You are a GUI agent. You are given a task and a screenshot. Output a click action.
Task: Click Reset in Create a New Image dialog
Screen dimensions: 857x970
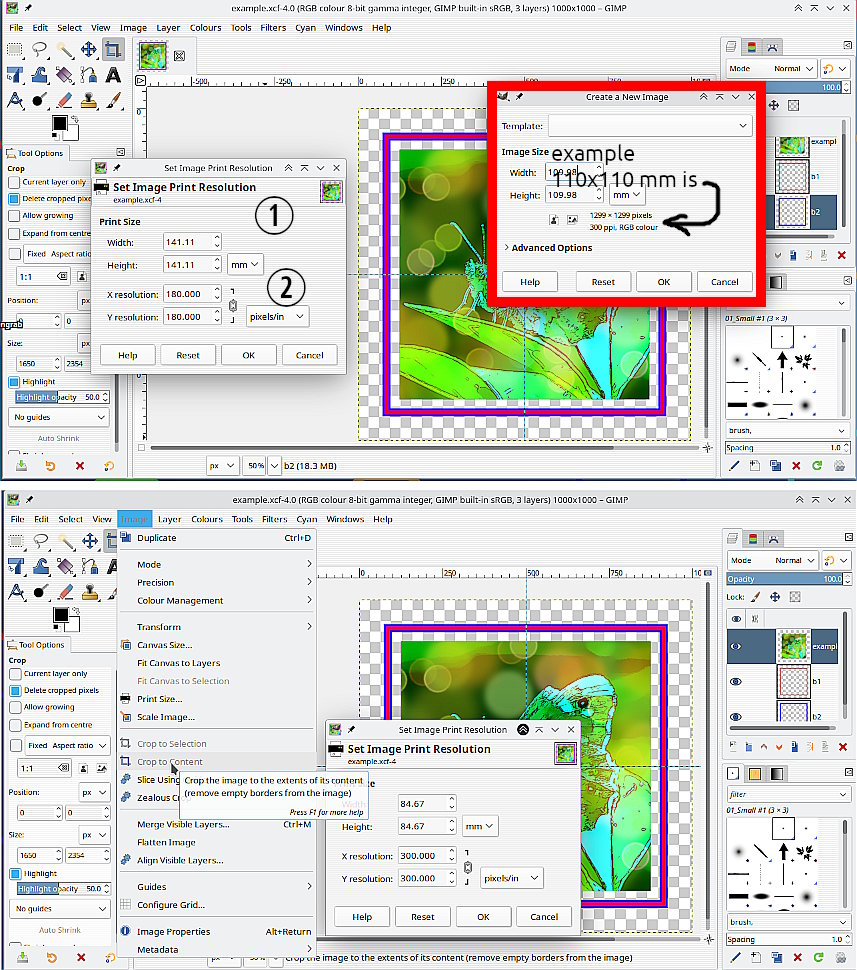(603, 282)
